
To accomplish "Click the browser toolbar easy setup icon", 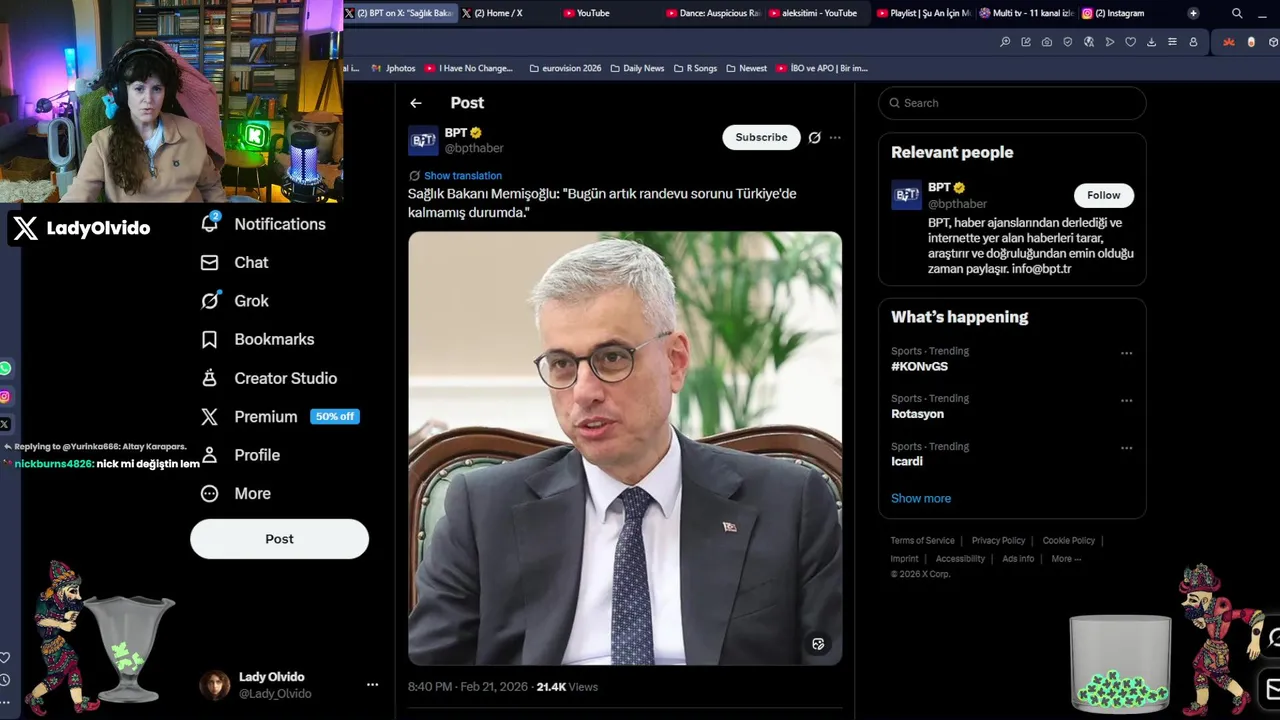I will click(x=1173, y=42).
